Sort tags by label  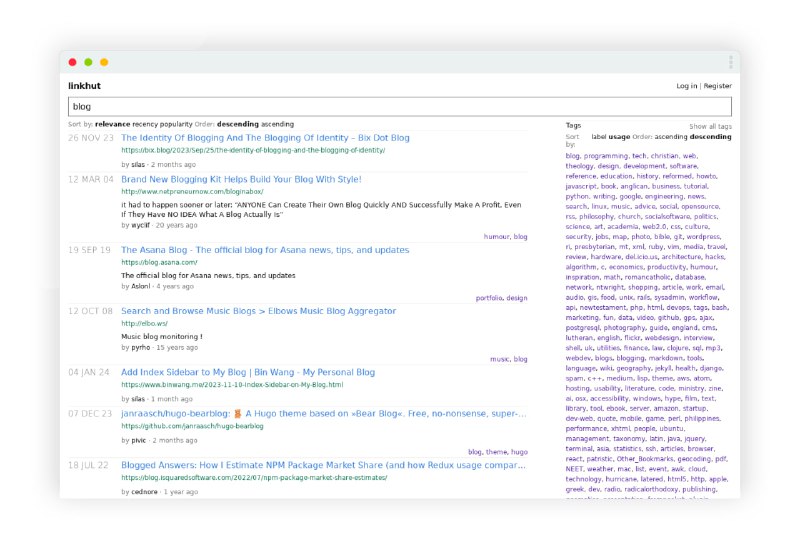[x=599, y=136]
